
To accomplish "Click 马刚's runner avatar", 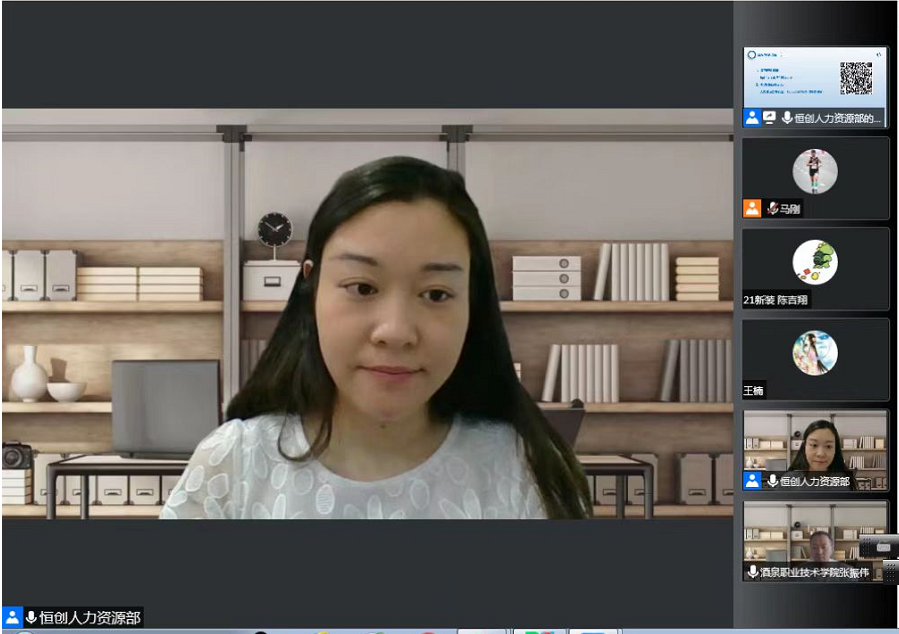I will [815, 171].
